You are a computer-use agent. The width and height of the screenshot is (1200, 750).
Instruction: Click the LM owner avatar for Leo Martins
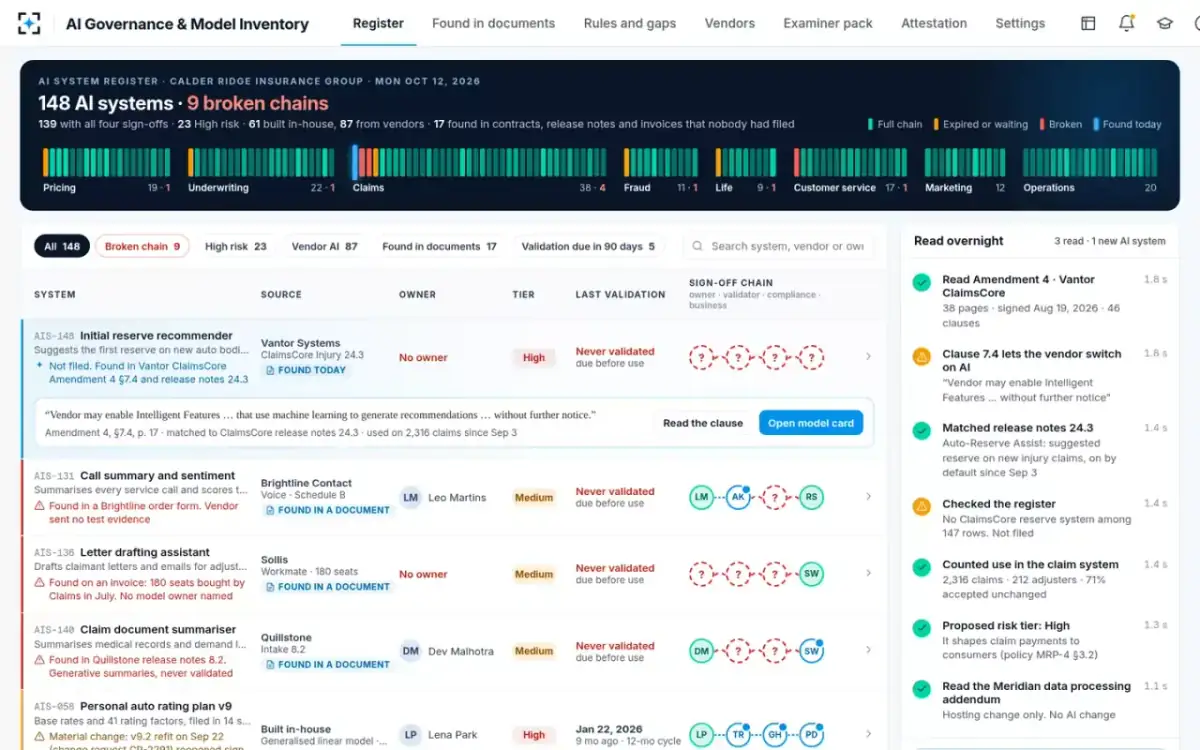410,497
